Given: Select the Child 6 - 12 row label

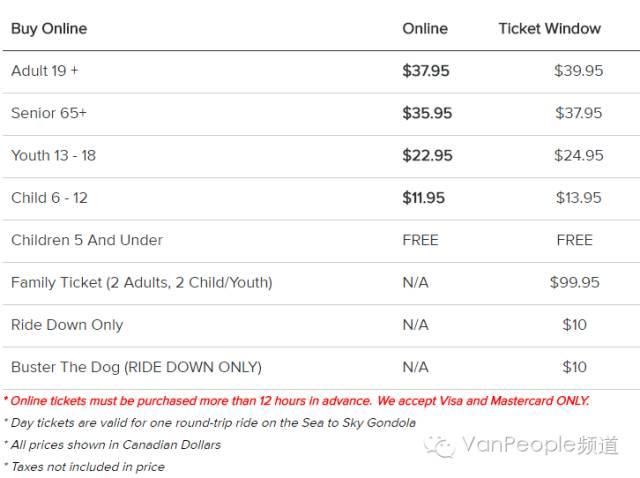Looking at the screenshot, I should (49, 198).
